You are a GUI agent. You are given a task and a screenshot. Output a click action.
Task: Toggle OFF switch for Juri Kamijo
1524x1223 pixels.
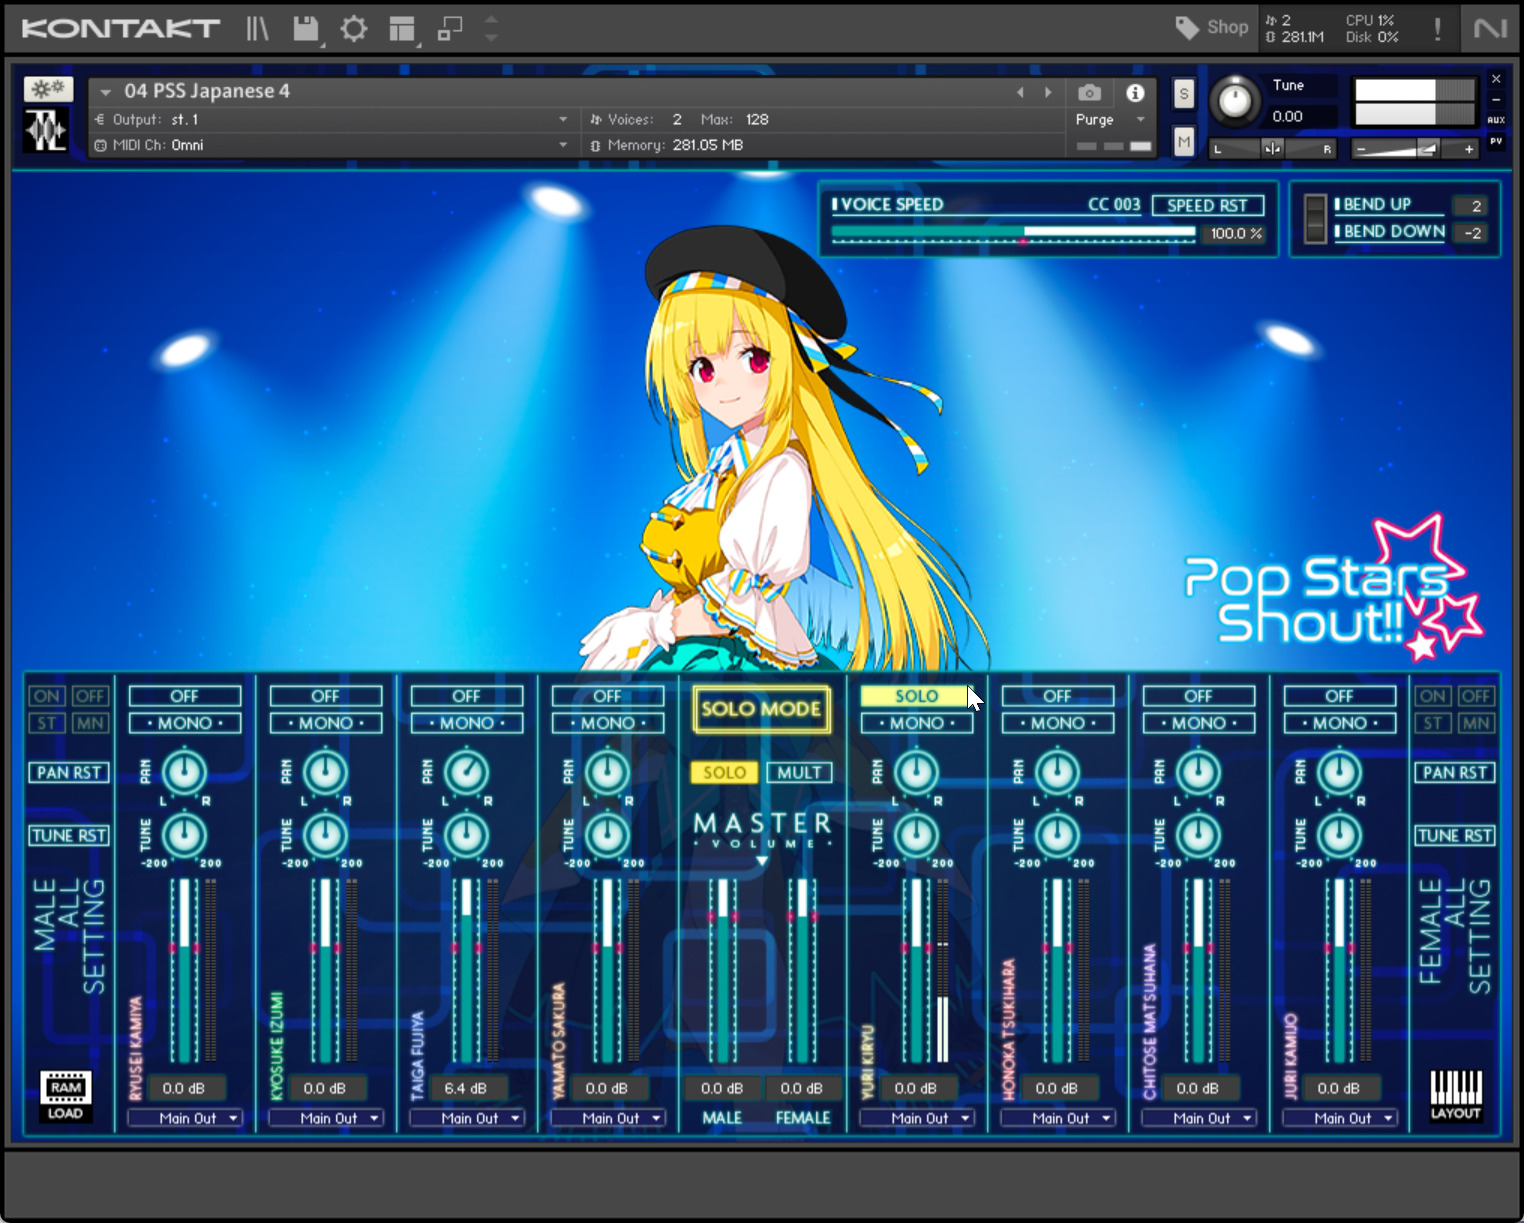(x=1340, y=696)
